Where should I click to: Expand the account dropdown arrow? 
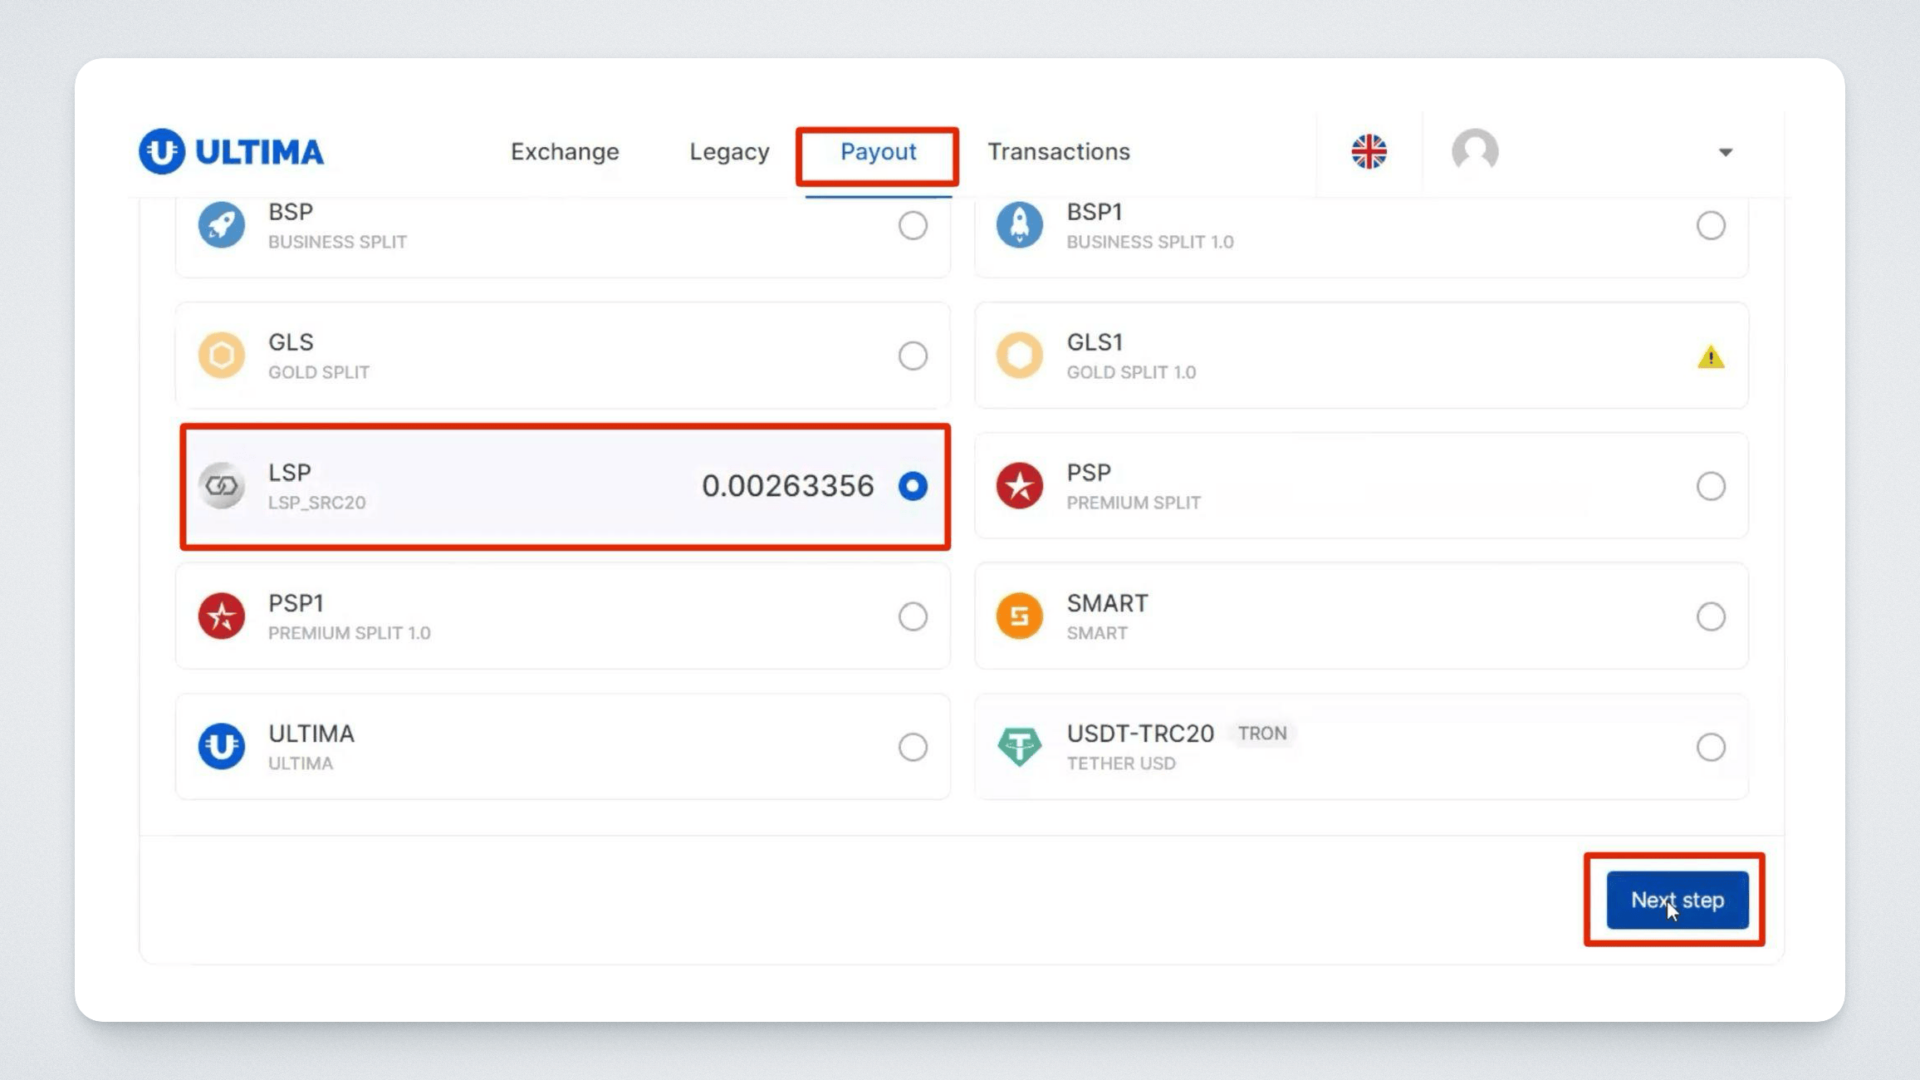[1725, 153]
